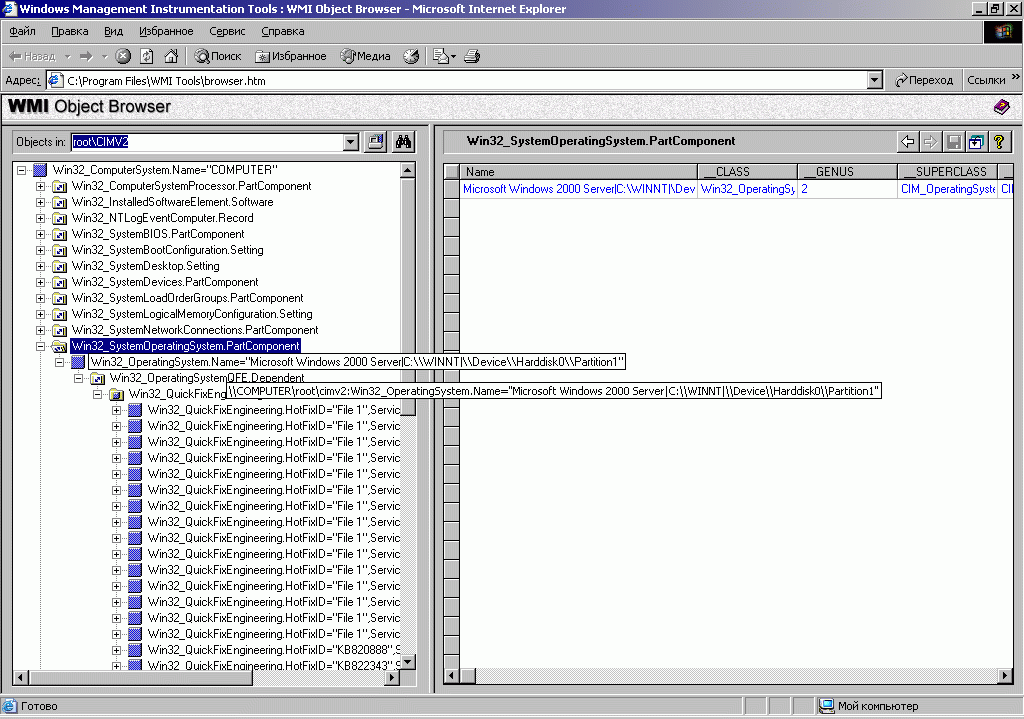Image resolution: width=1024 pixels, height=719 pixels.
Task: Click the Ссылки links bar label
Action: point(986,80)
